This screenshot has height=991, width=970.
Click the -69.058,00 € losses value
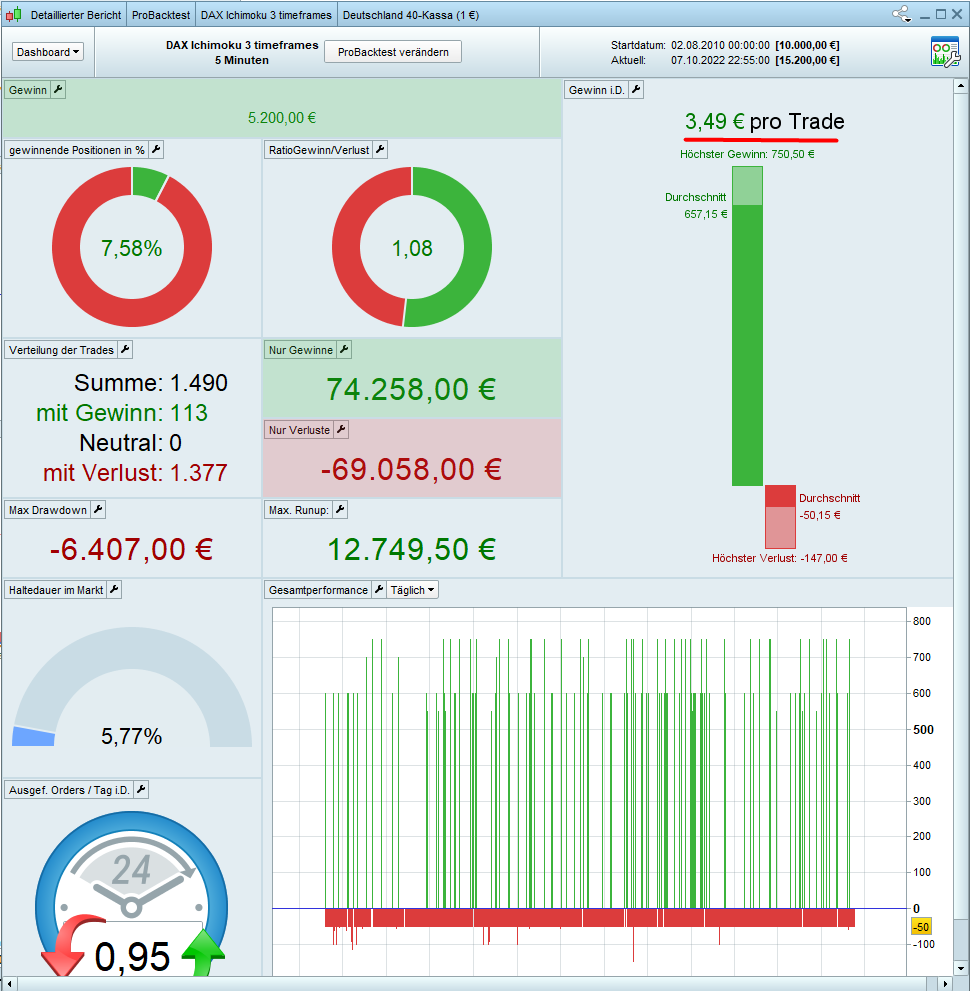tap(411, 470)
